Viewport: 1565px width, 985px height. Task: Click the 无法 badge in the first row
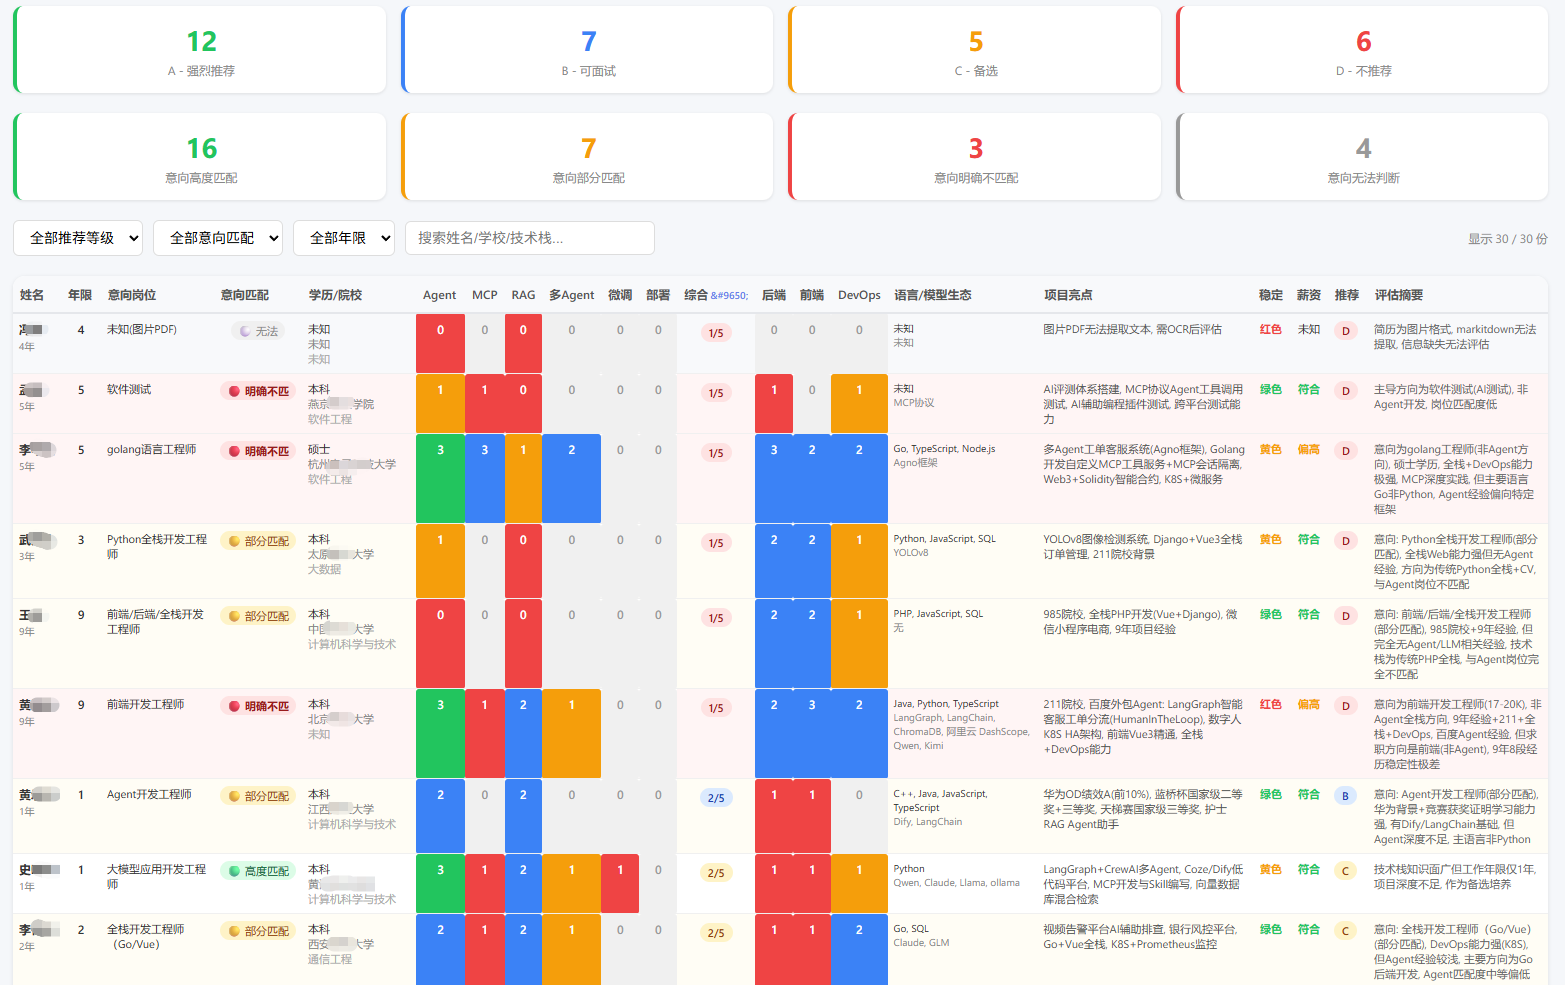pyautogui.click(x=259, y=331)
